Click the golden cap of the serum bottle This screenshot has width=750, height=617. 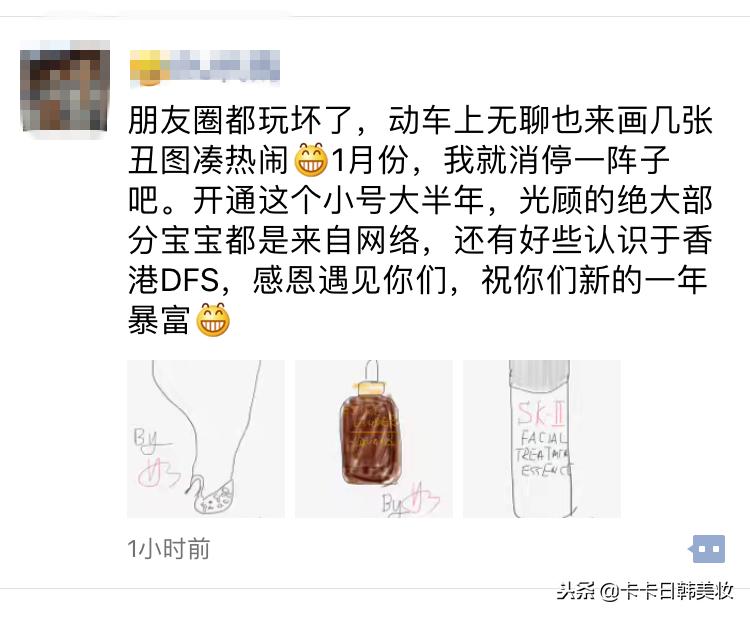371,387
